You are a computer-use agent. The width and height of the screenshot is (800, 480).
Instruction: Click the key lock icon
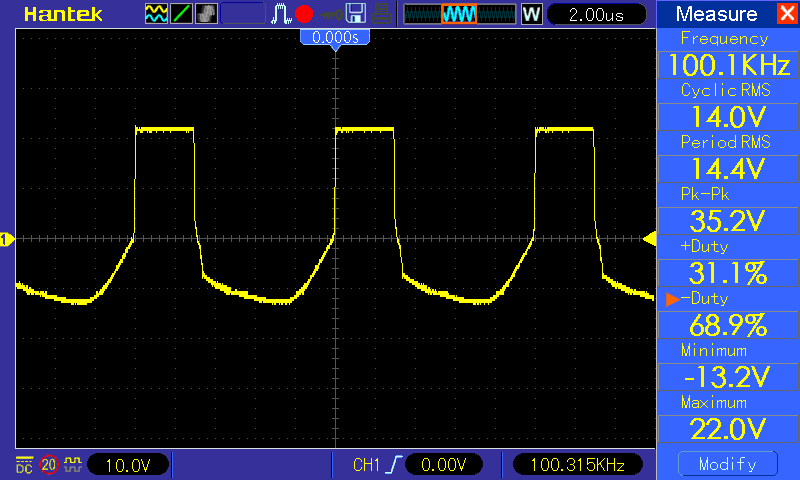point(332,14)
